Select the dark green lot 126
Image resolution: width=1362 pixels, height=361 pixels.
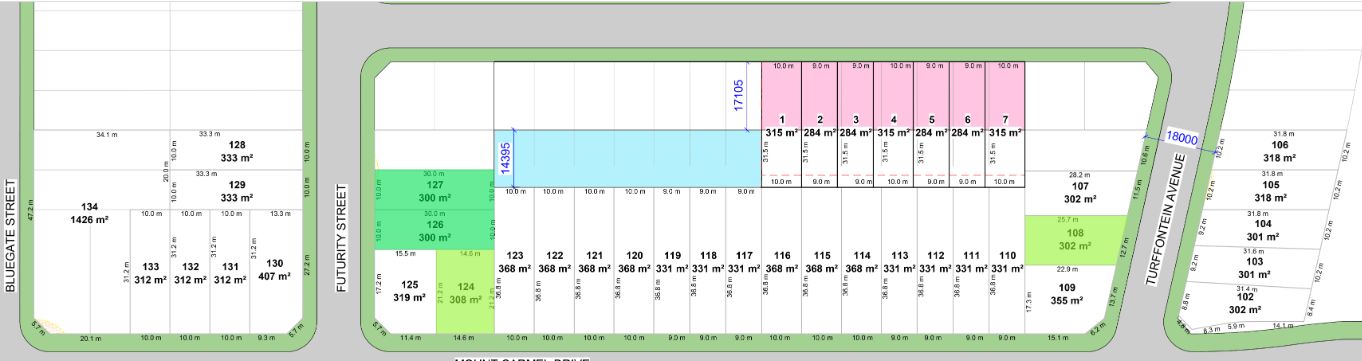[435, 230]
